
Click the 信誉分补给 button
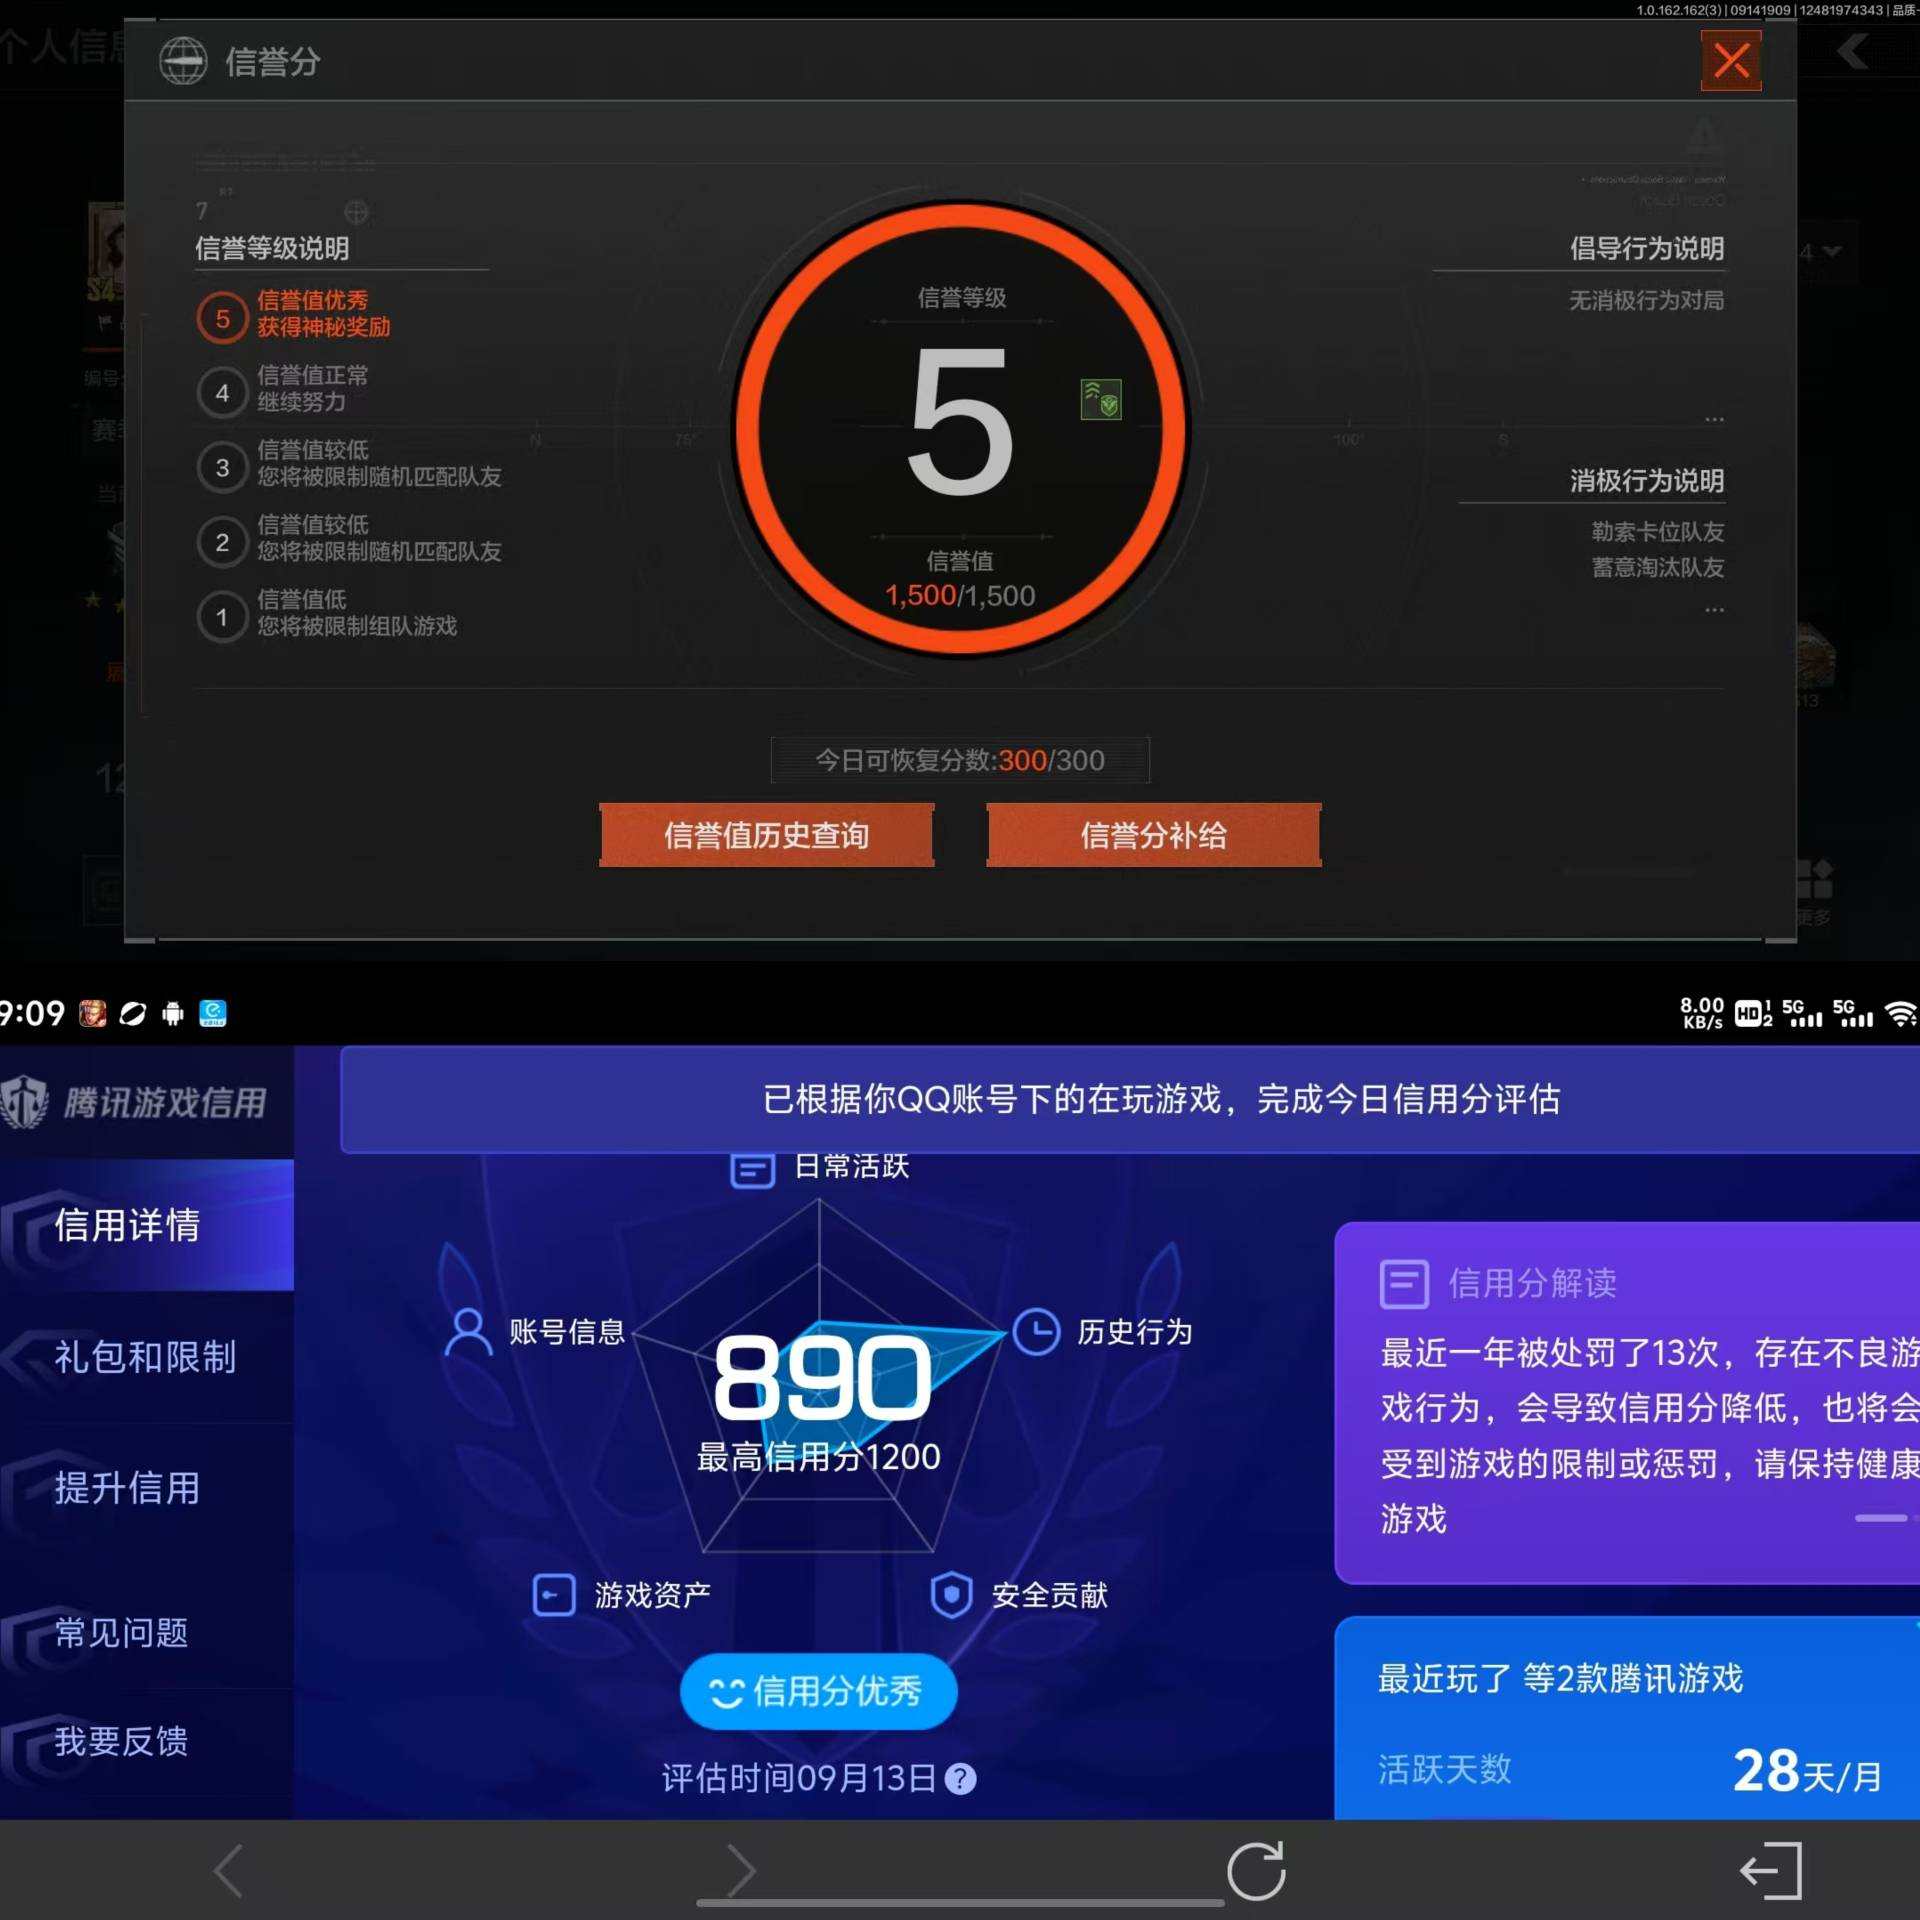tap(1152, 835)
